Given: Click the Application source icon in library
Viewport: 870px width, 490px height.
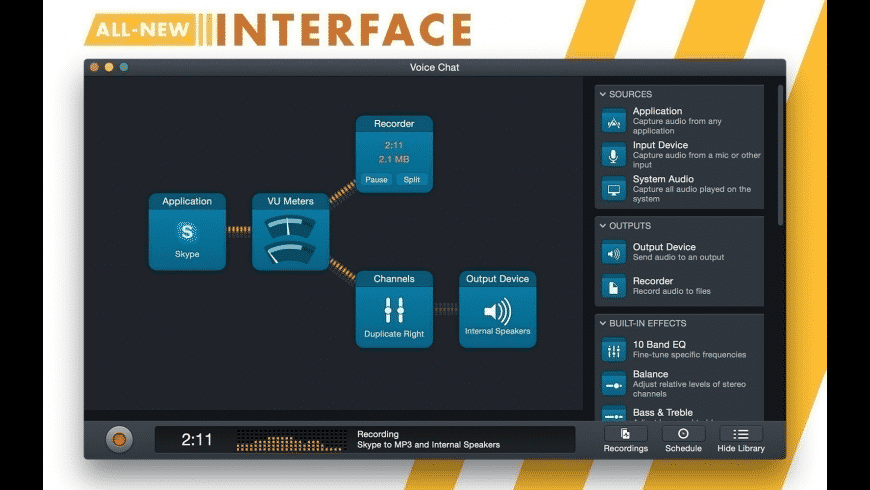Looking at the screenshot, I should pos(614,121).
